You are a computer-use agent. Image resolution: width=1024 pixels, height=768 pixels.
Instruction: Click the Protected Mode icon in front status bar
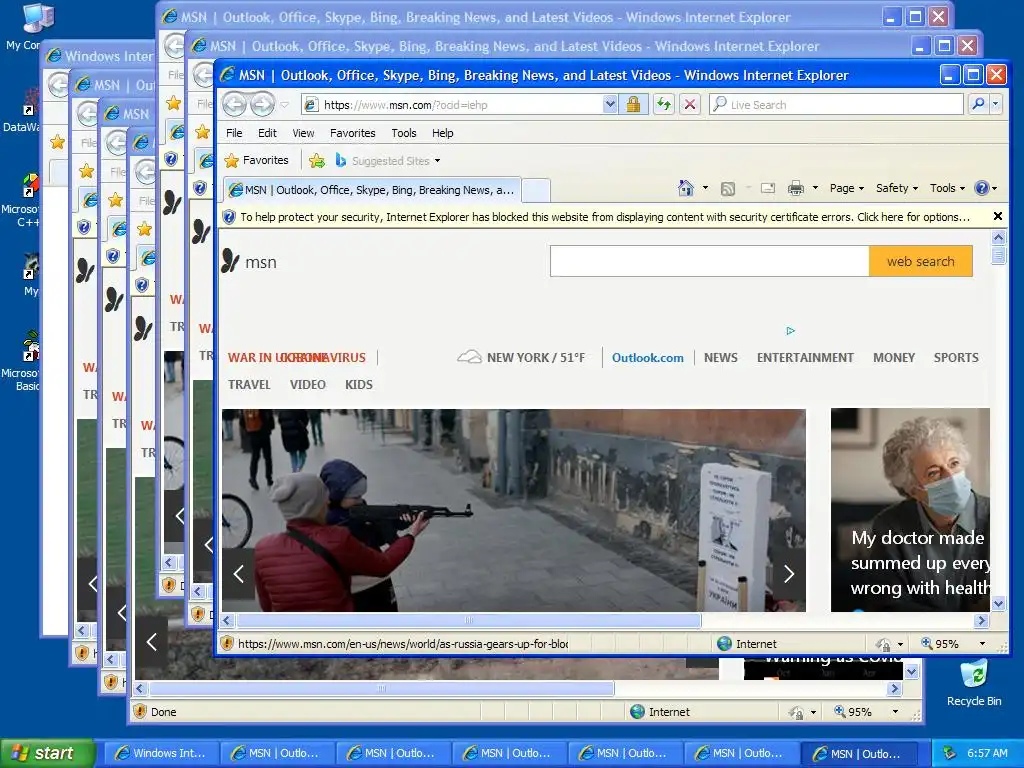point(883,645)
